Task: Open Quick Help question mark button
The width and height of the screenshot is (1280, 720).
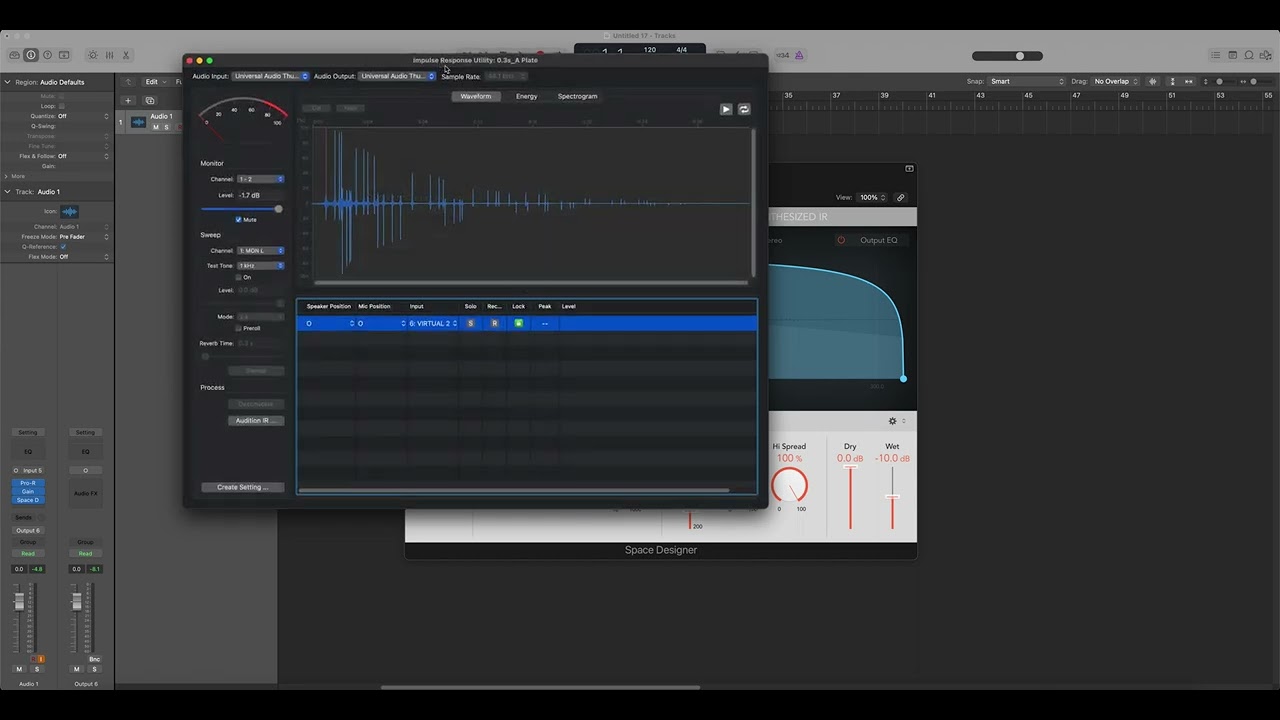Action: tap(47, 55)
